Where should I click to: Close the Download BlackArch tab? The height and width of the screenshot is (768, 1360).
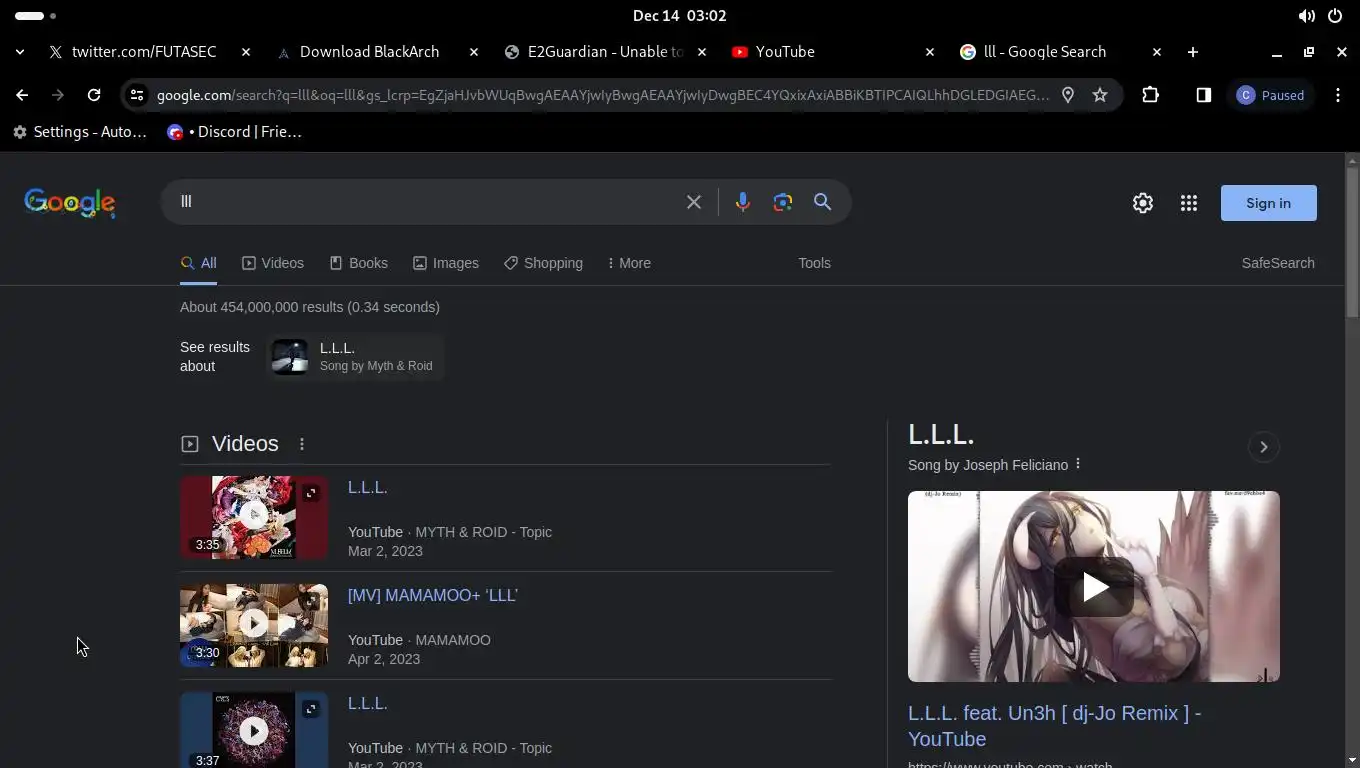(474, 52)
